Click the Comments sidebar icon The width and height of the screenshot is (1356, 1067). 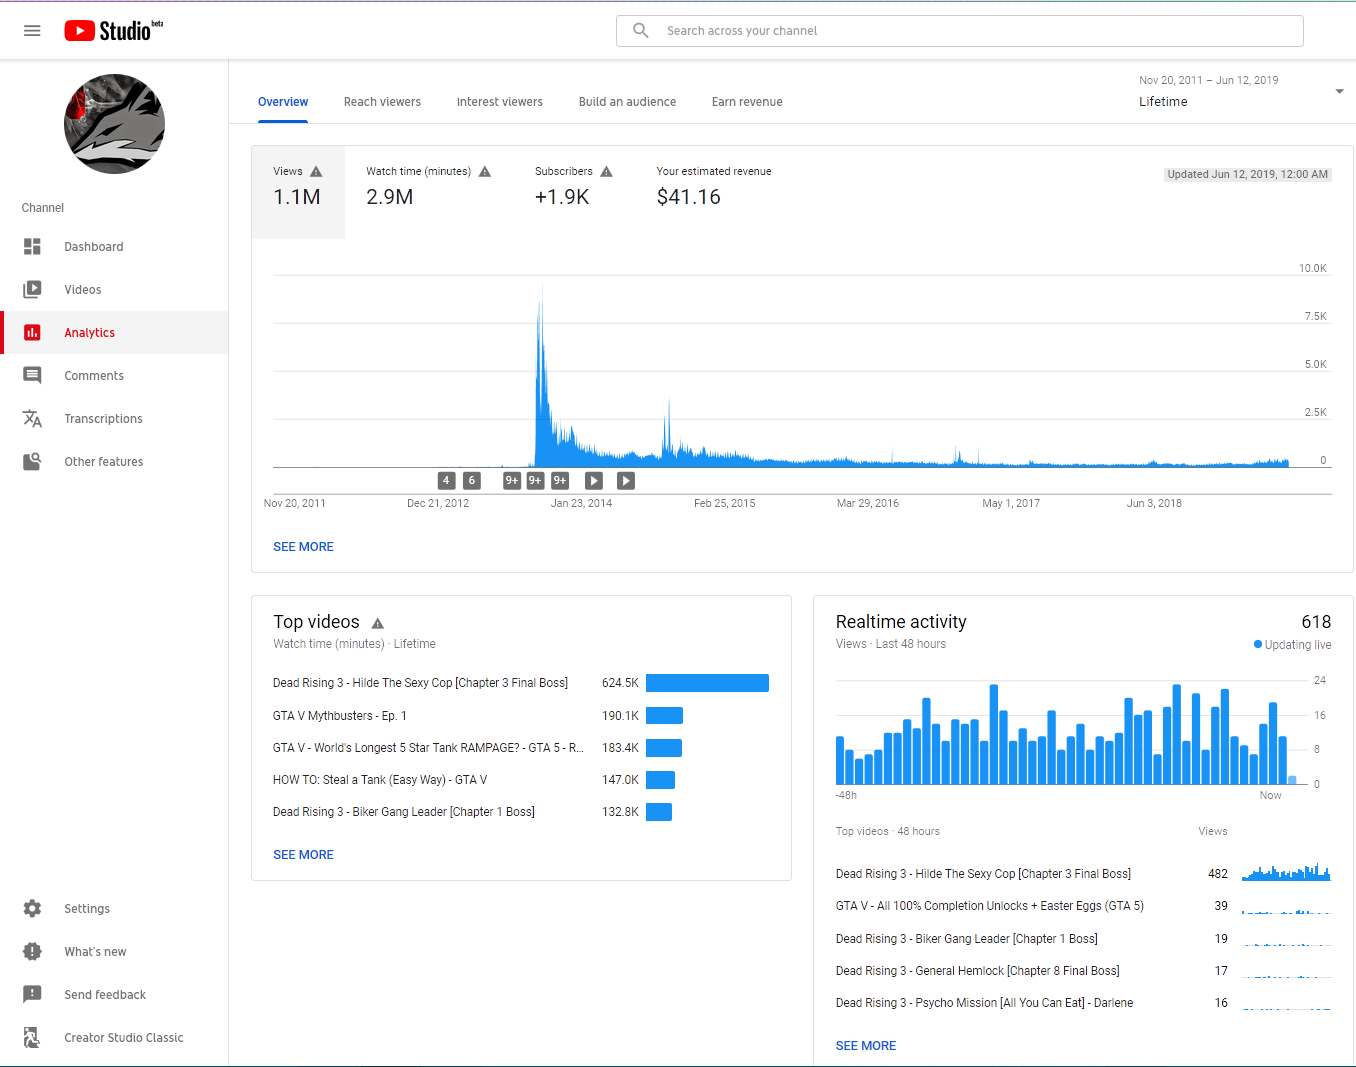(32, 375)
